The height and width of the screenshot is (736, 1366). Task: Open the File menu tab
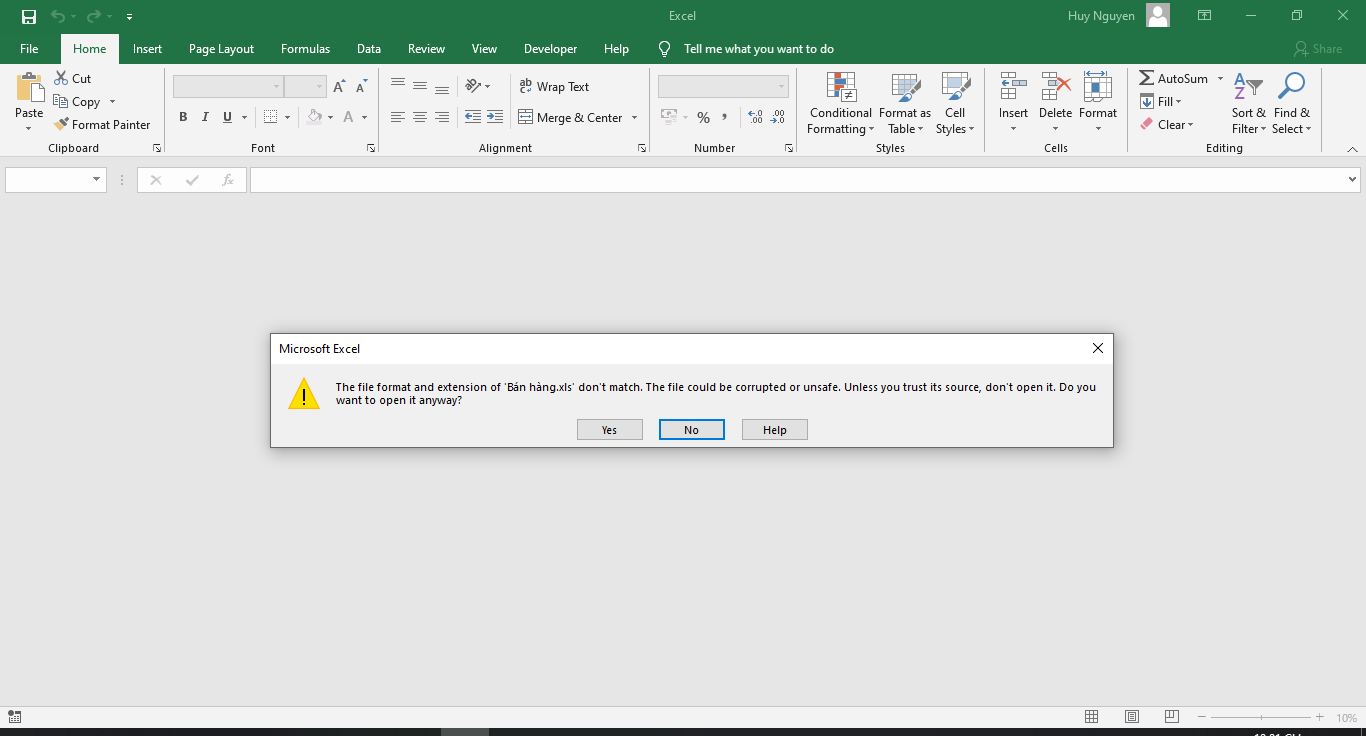click(x=29, y=49)
